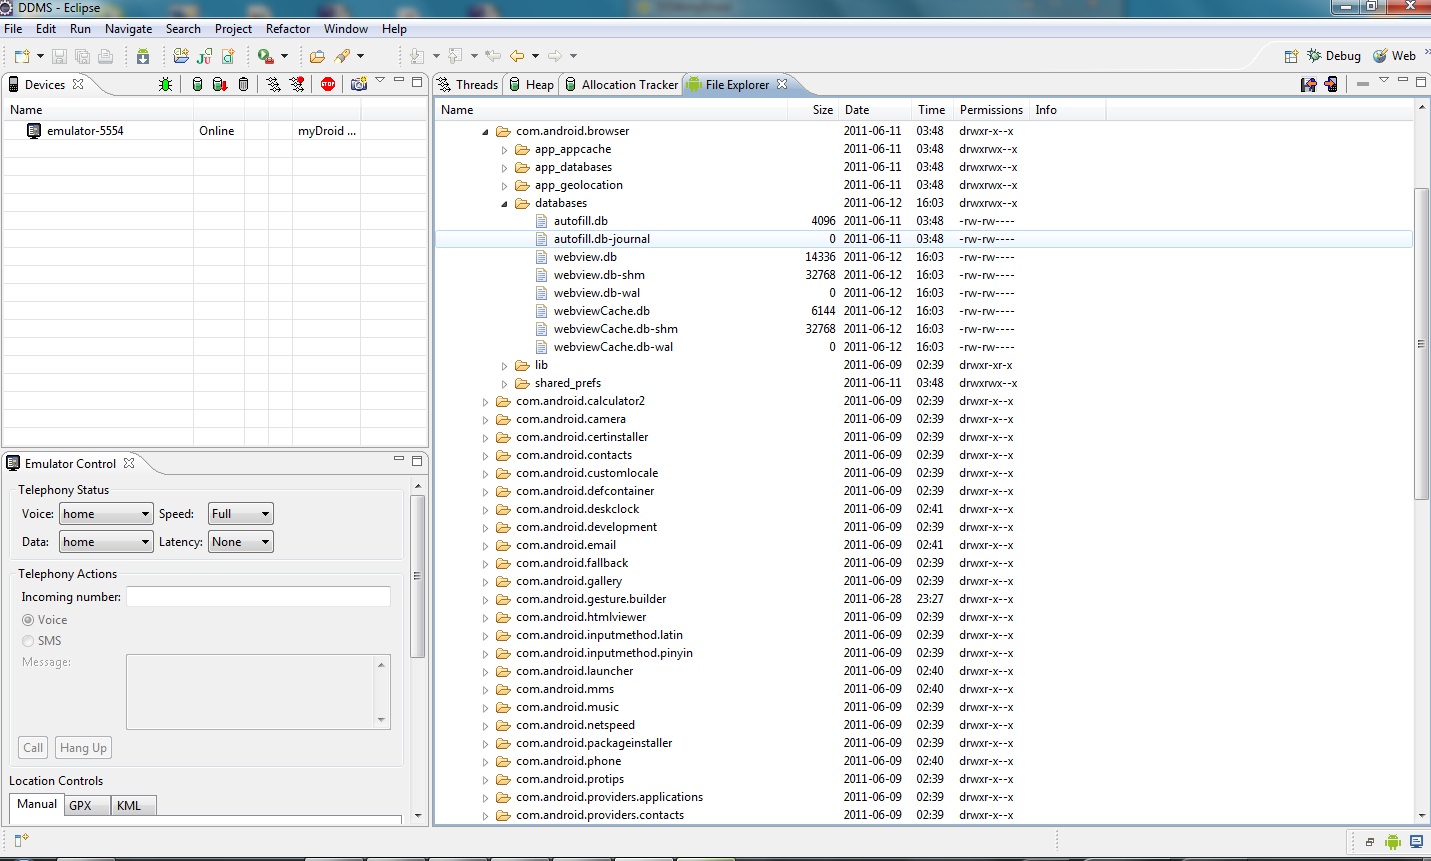The image size is (1431, 861).
Task: Open the Navigate menu
Action: click(129, 29)
